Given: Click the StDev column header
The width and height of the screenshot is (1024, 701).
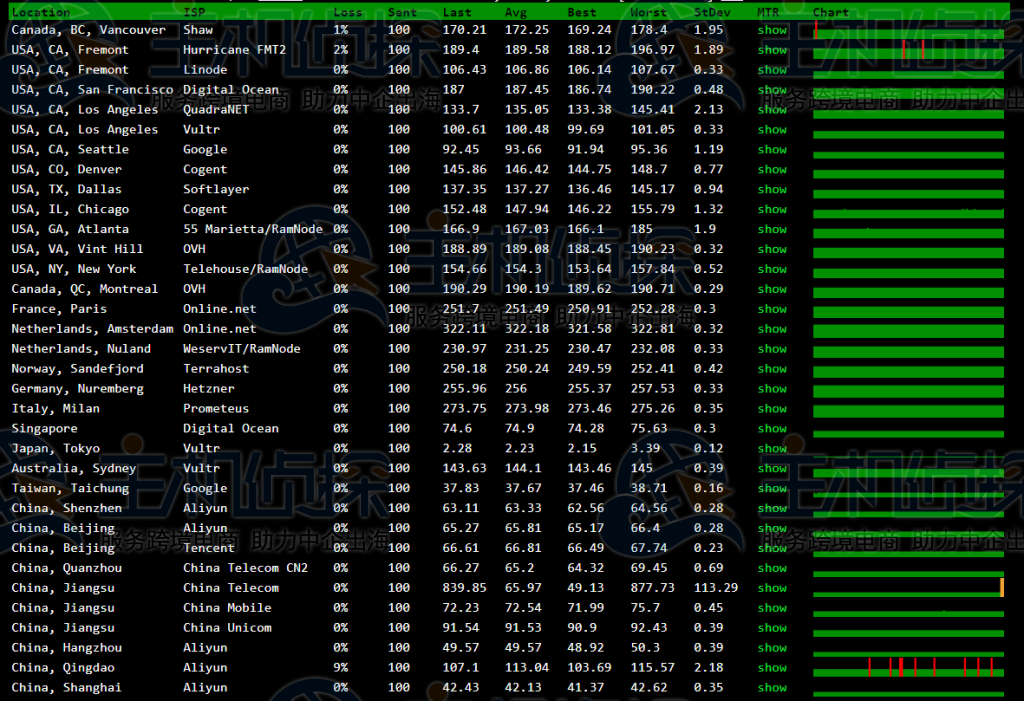Looking at the screenshot, I should coord(711,12).
